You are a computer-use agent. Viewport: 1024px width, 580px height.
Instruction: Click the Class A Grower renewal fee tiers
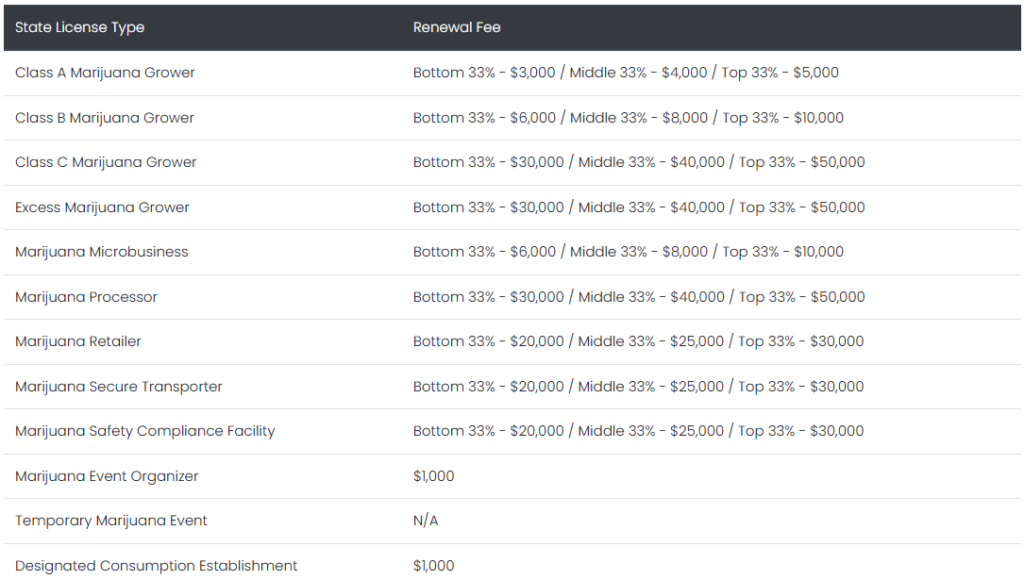pyautogui.click(x=626, y=73)
